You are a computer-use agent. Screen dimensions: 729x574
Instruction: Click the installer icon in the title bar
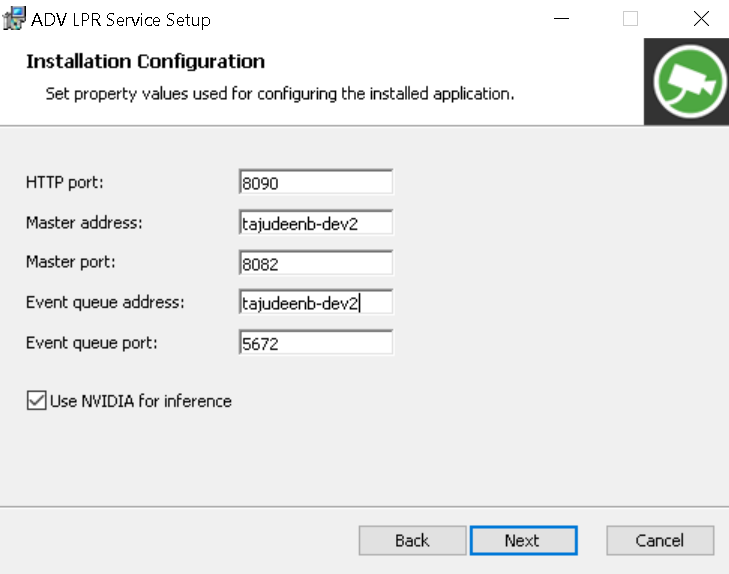[x=14, y=19]
